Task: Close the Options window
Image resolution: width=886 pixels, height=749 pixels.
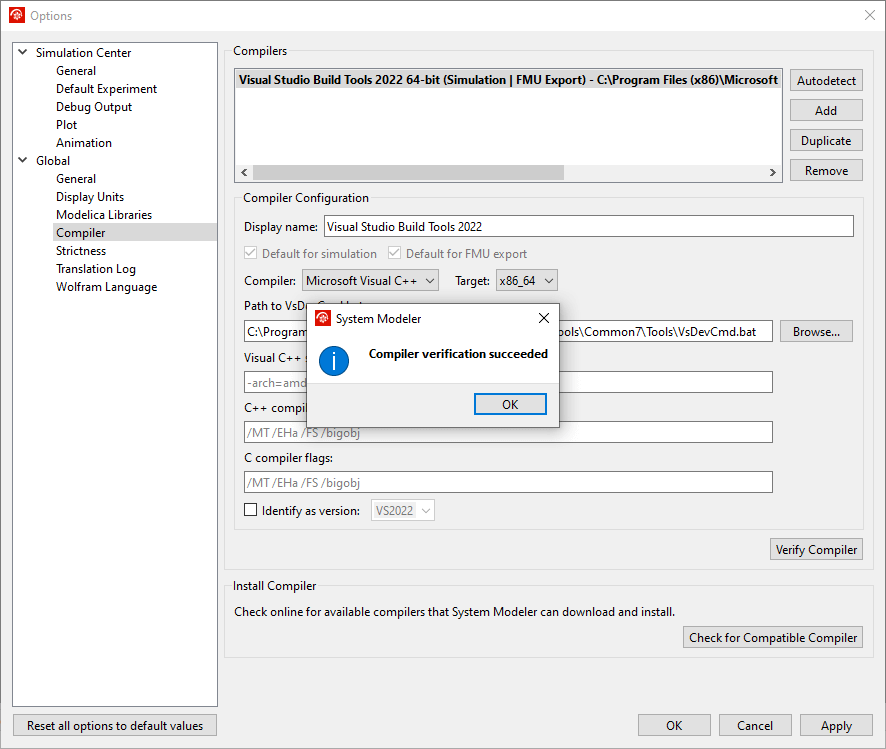Action: tap(870, 15)
